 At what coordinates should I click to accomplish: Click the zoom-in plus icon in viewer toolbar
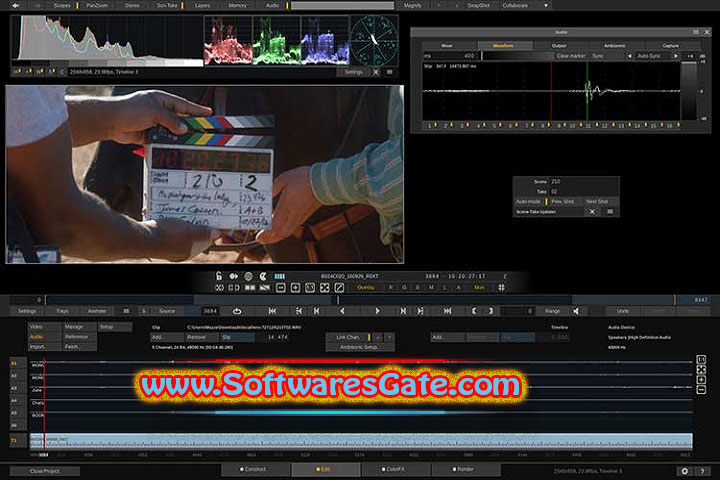coord(295,288)
